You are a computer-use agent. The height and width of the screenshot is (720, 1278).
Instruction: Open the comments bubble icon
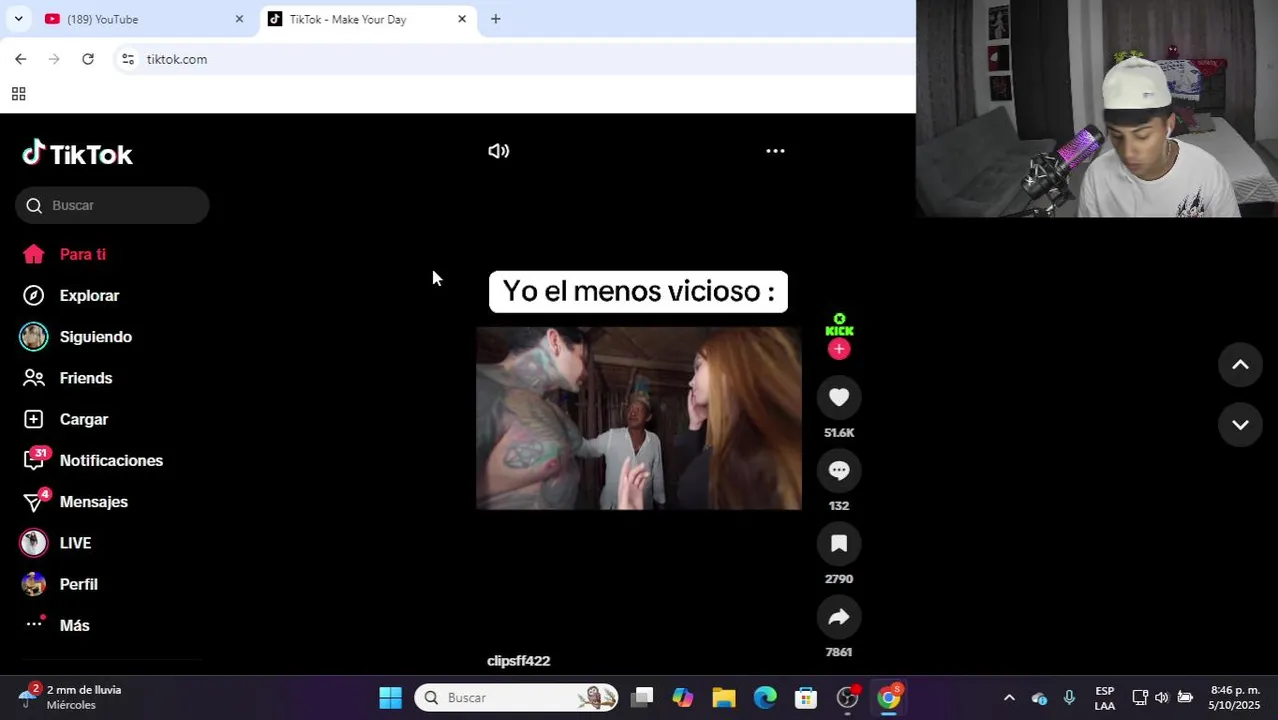click(x=839, y=471)
